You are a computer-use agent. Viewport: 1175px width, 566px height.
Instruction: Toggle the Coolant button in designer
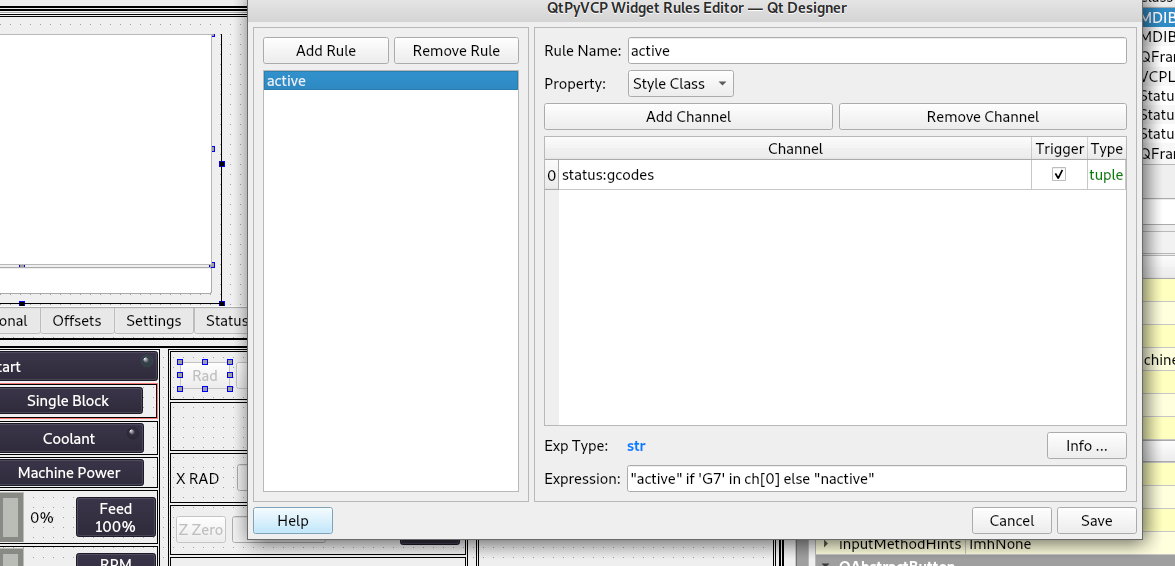tap(69, 439)
